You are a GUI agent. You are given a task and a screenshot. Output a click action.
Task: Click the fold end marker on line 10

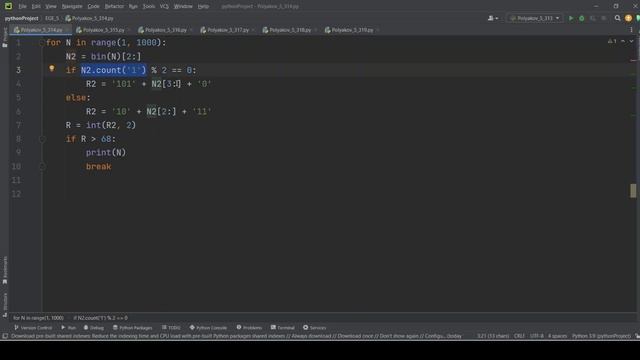(x=42, y=167)
